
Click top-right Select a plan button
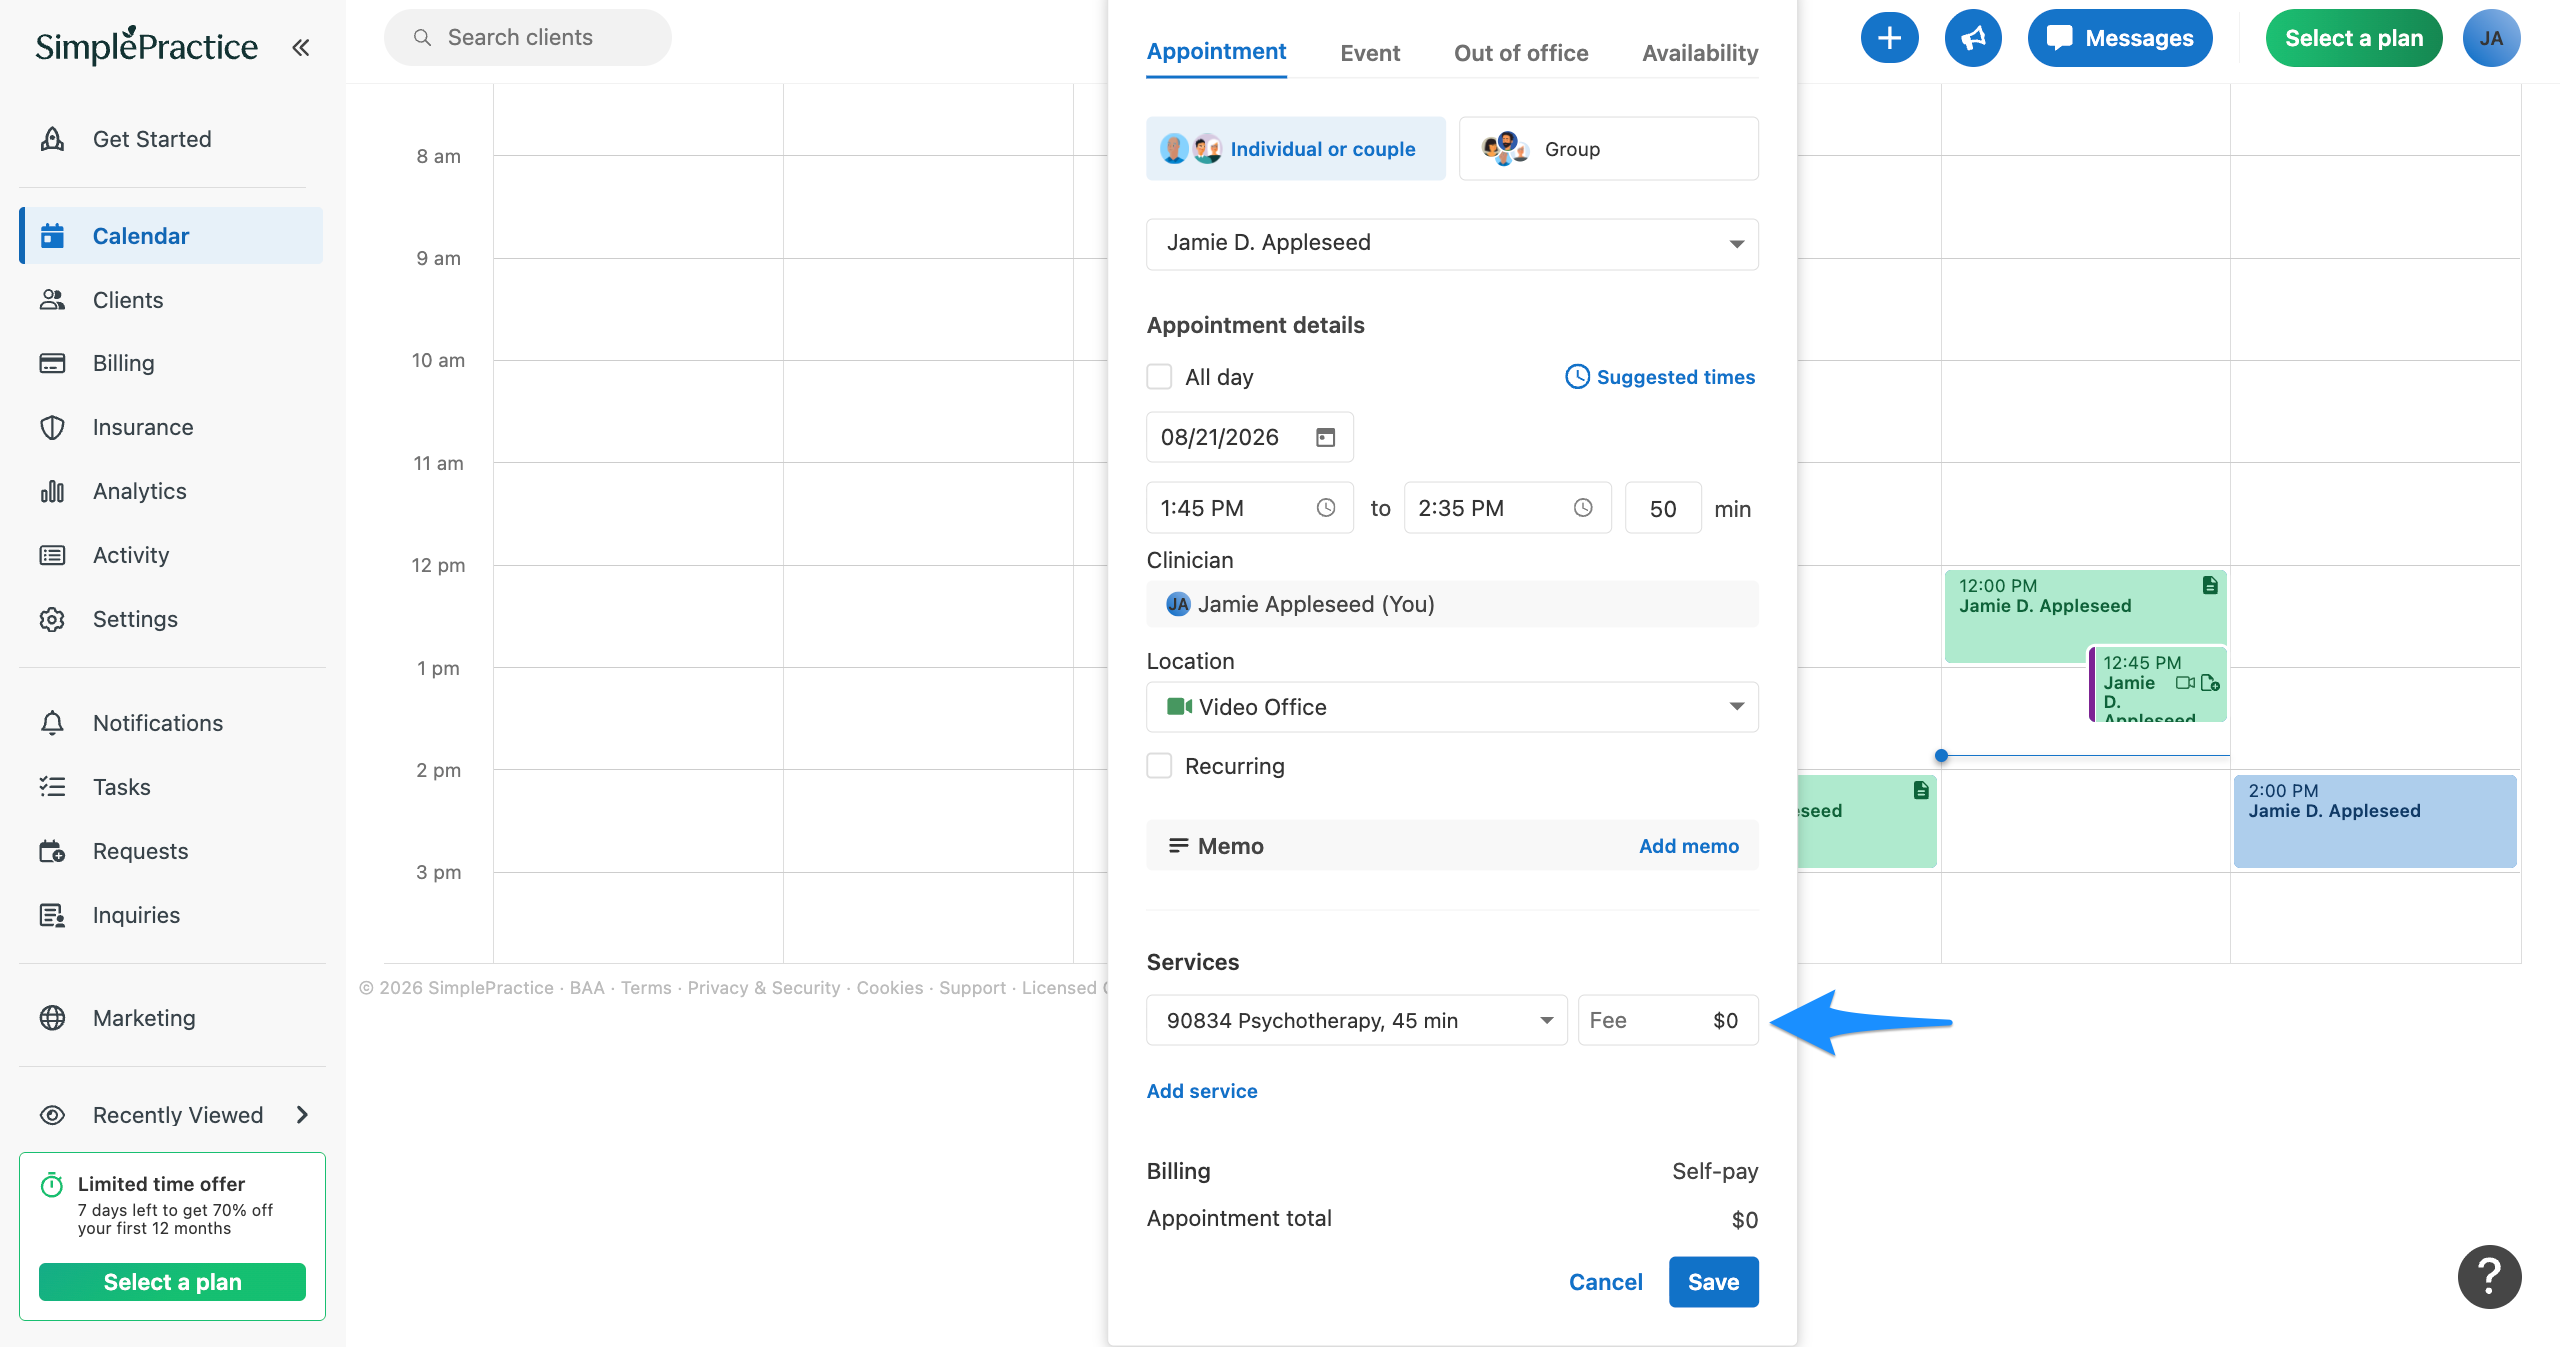coord(2353,38)
